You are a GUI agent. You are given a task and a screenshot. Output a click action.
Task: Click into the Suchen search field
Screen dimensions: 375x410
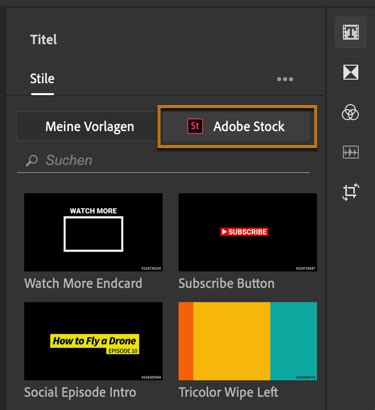tap(164, 160)
